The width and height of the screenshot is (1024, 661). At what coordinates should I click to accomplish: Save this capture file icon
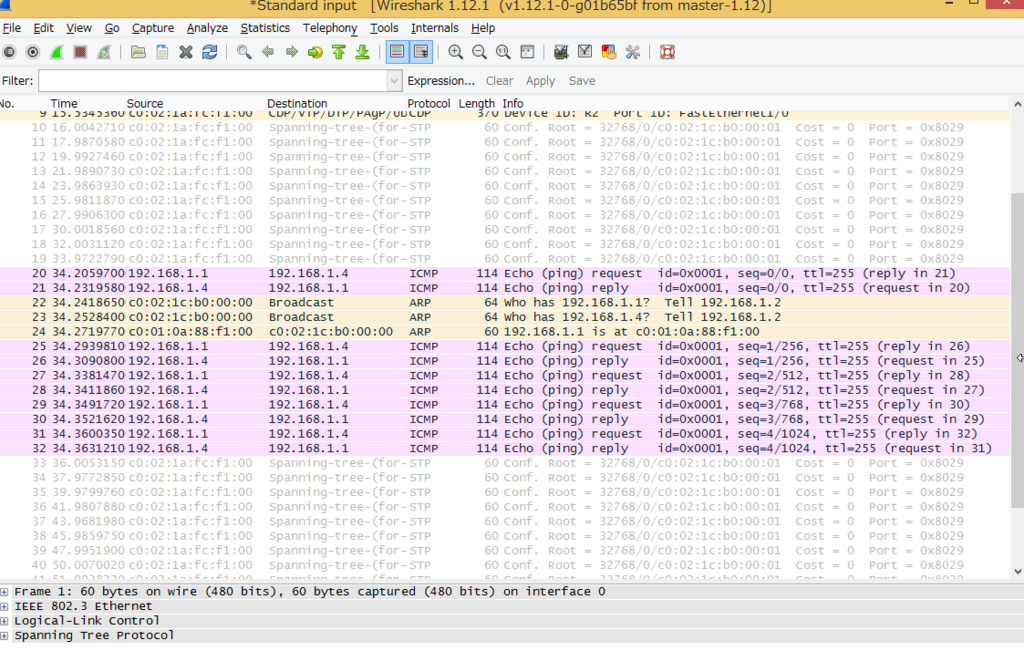pyautogui.click(x=162, y=52)
